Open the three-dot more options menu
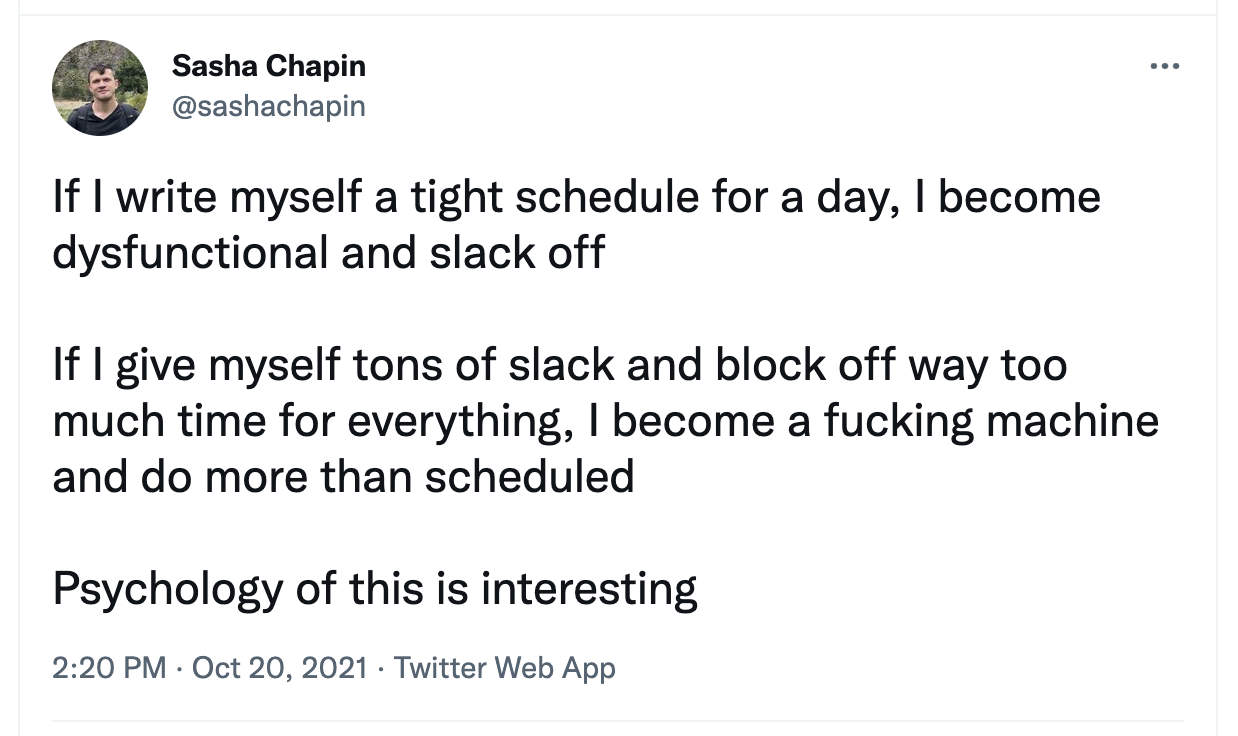This screenshot has height=736, width=1238. tap(1165, 67)
